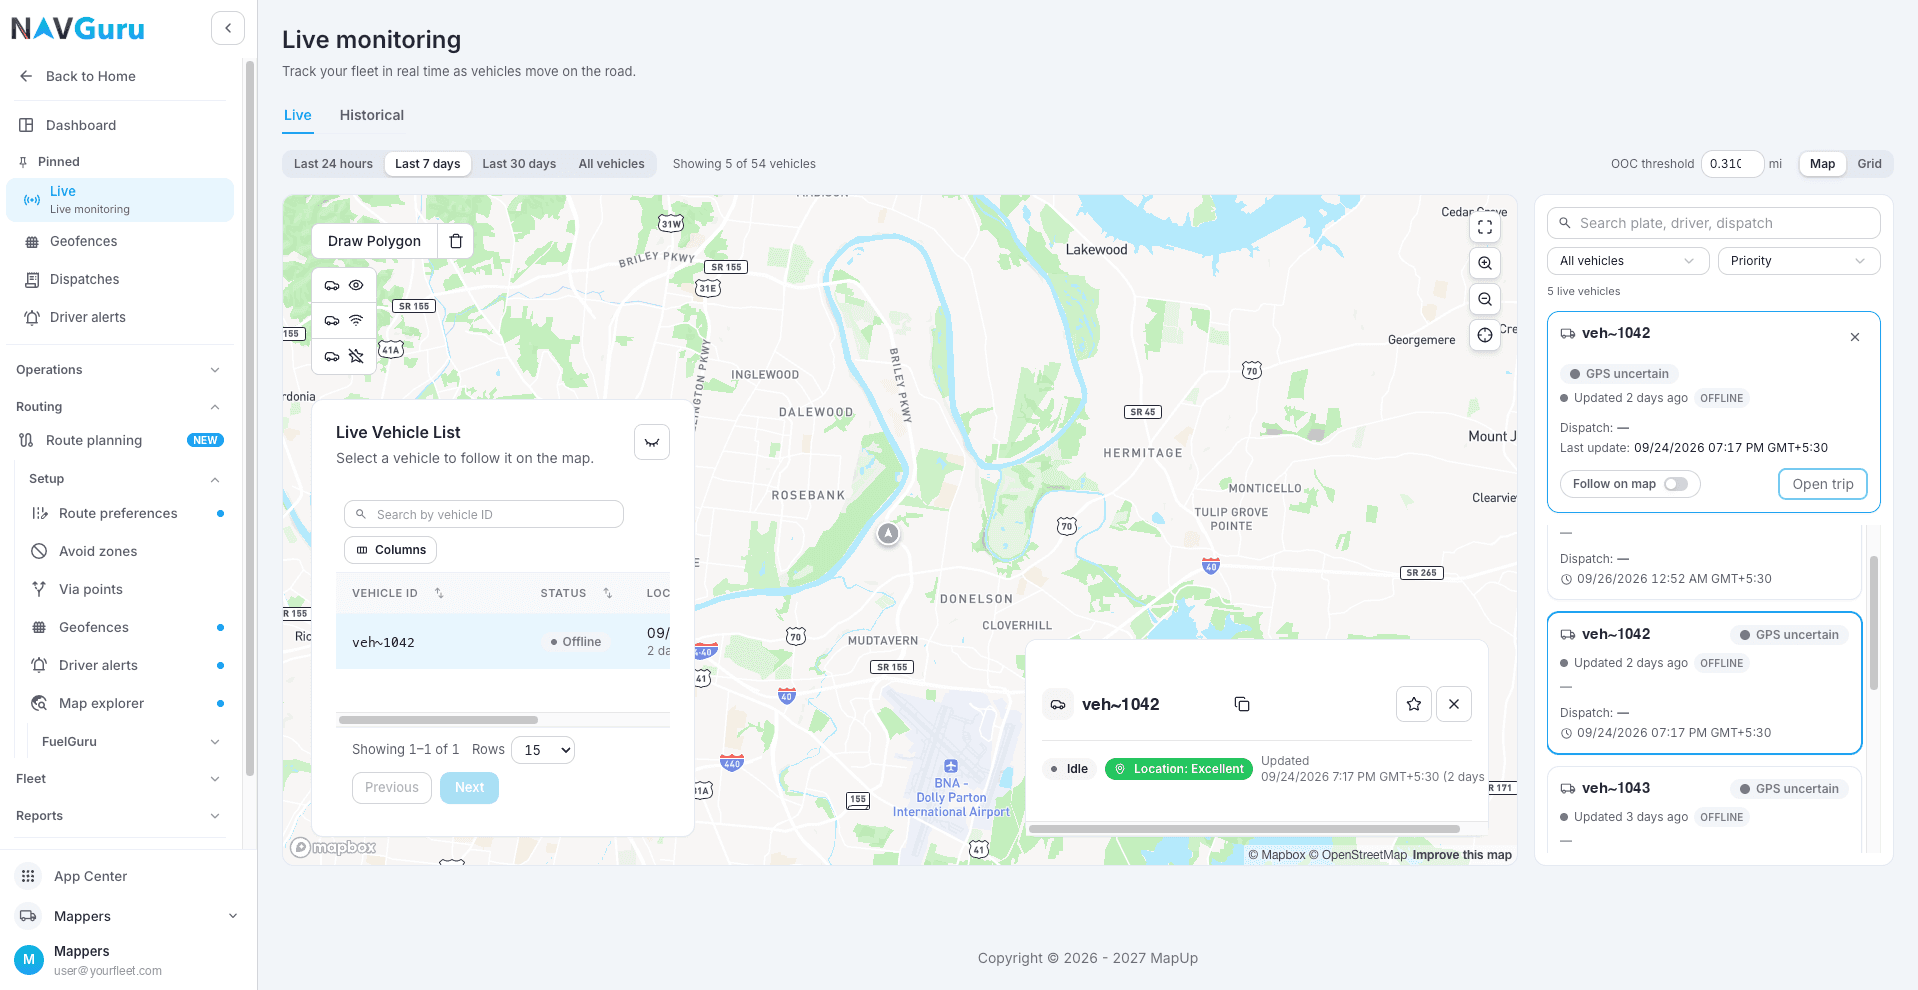This screenshot has height=990, width=1918.
Task: Expand the Operations section
Action: [x=120, y=370]
